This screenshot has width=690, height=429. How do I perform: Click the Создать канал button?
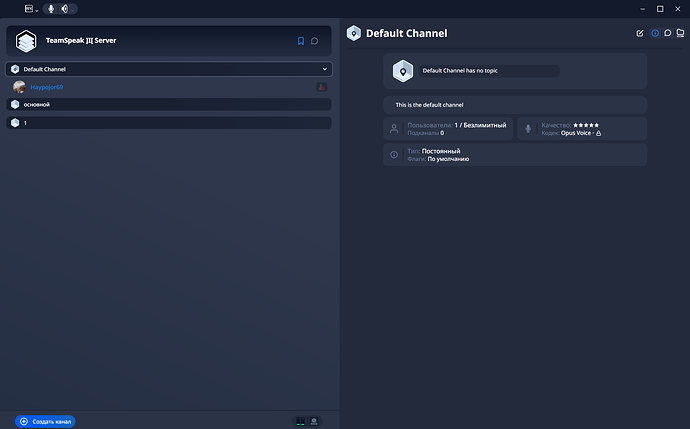click(x=45, y=422)
